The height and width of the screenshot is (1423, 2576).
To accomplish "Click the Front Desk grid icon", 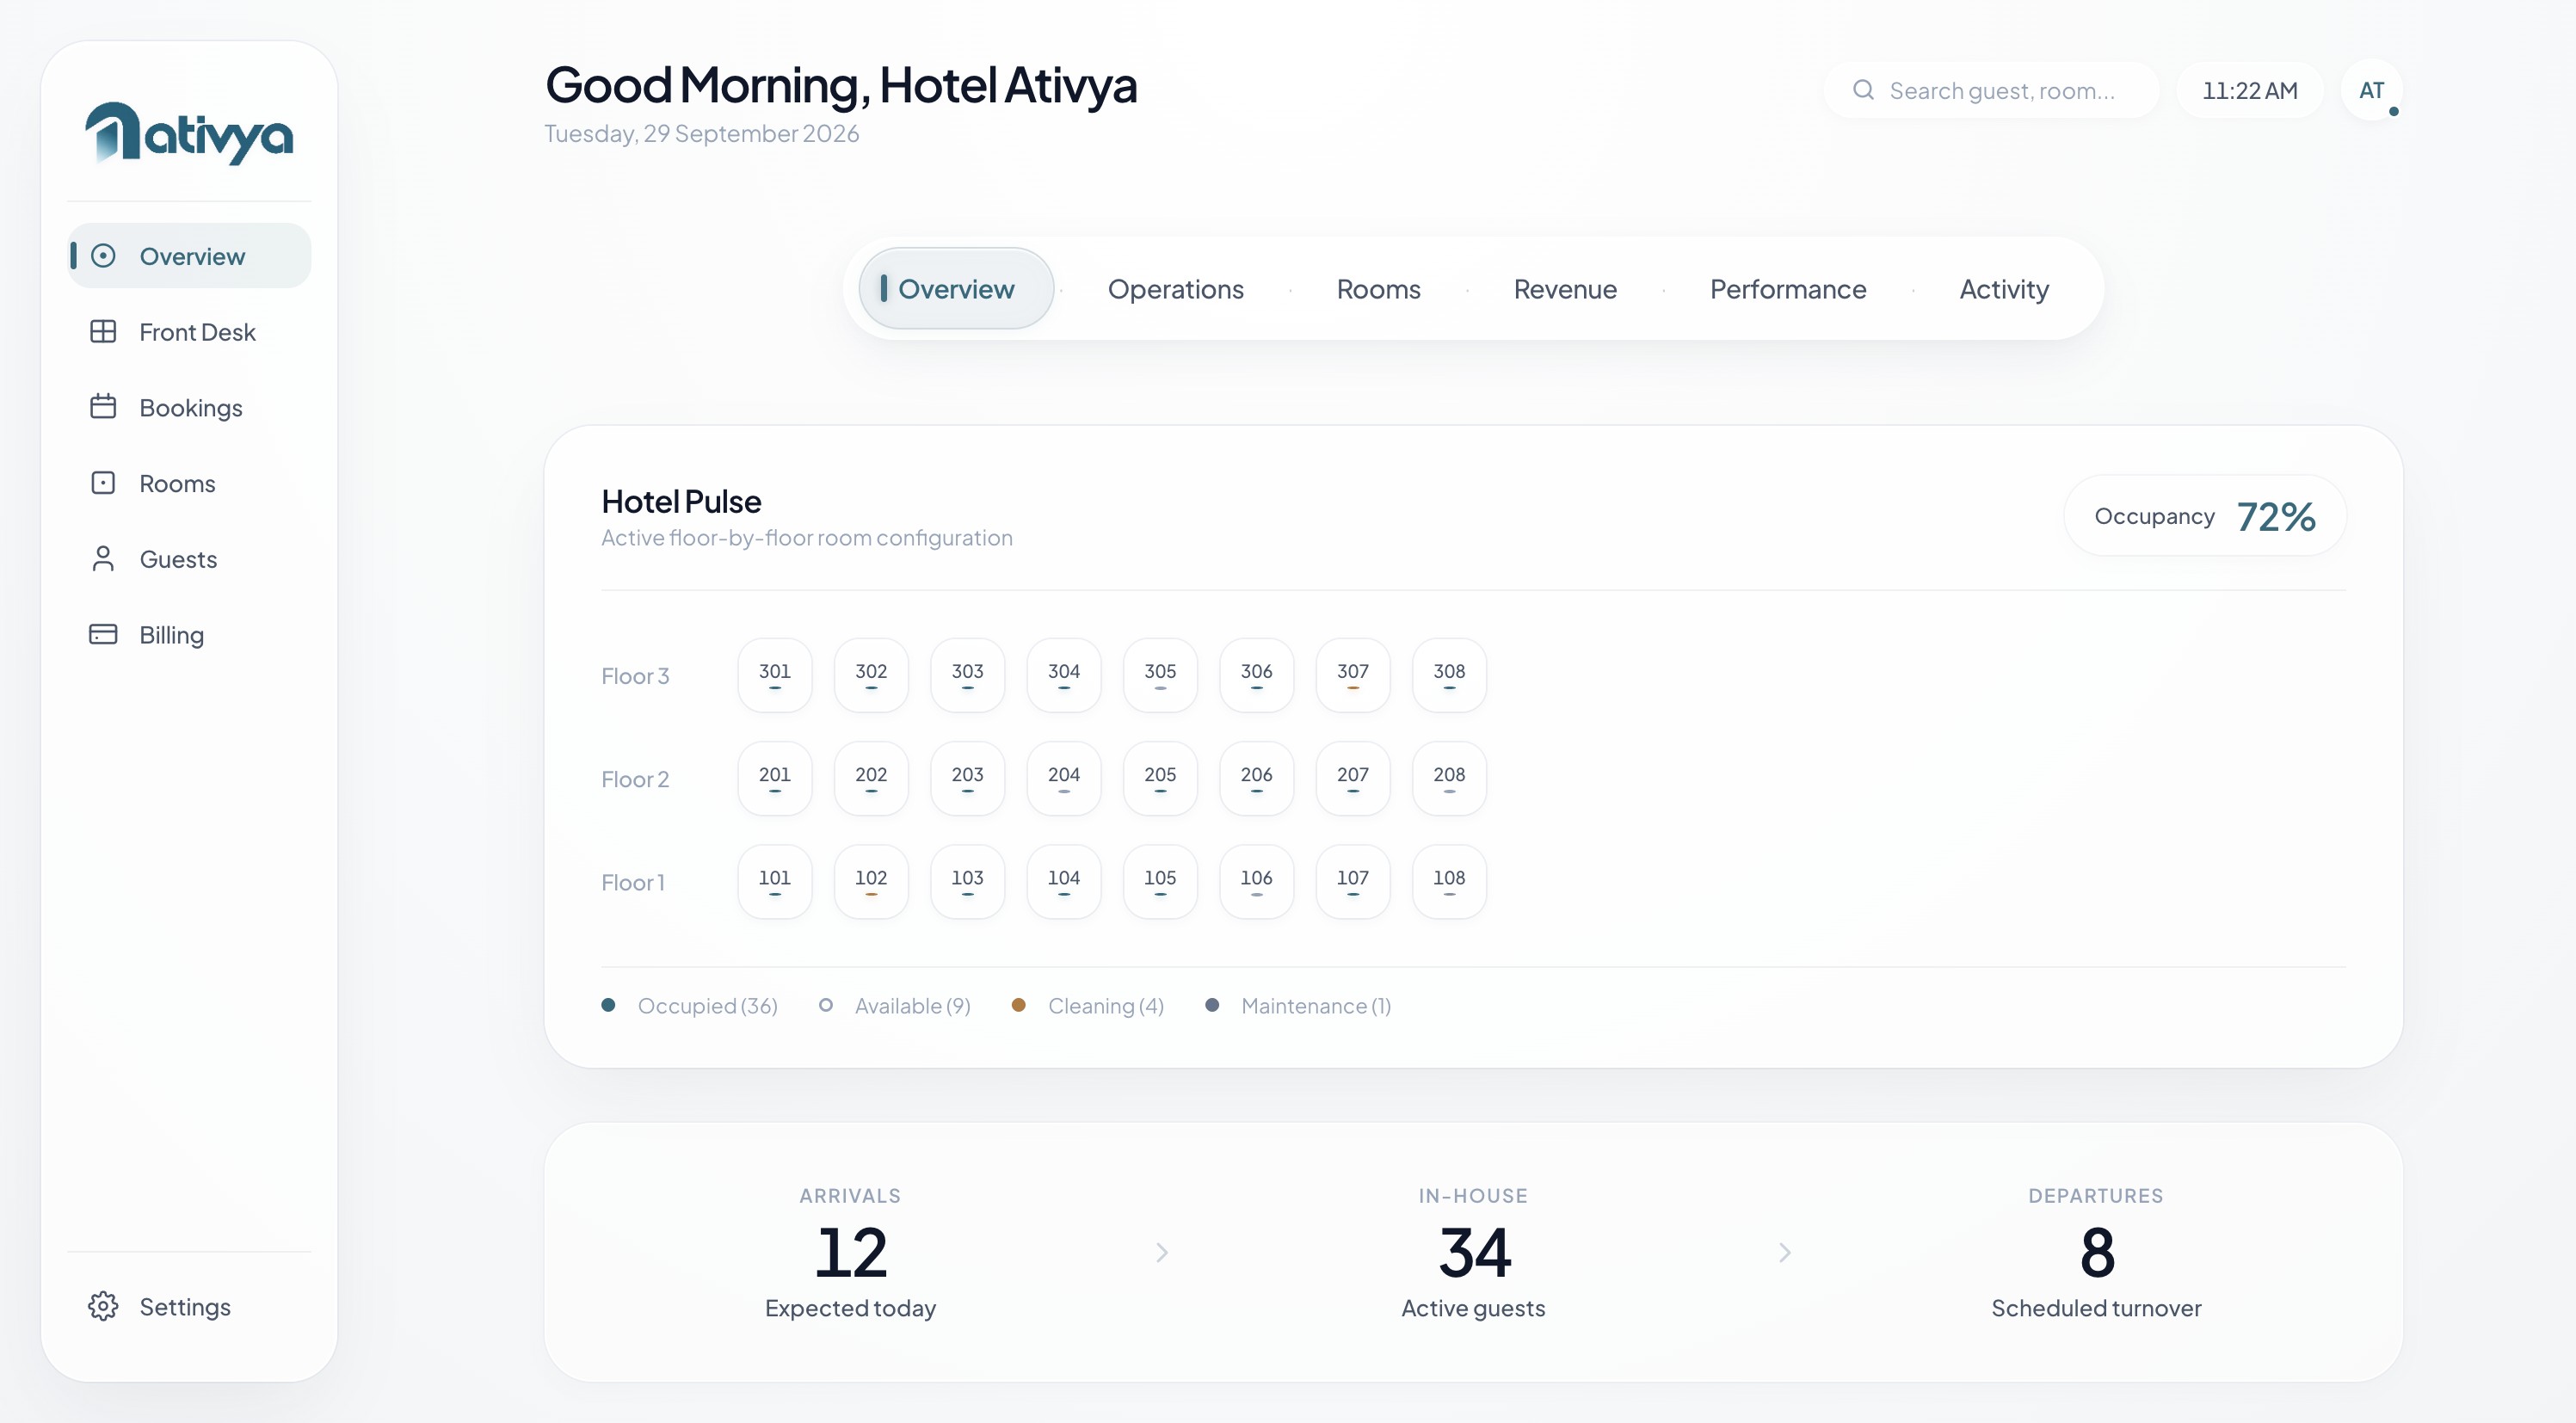I will click(103, 331).
